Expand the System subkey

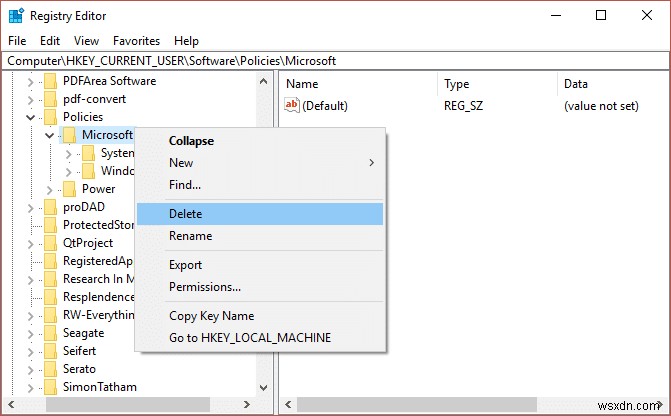coord(68,154)
